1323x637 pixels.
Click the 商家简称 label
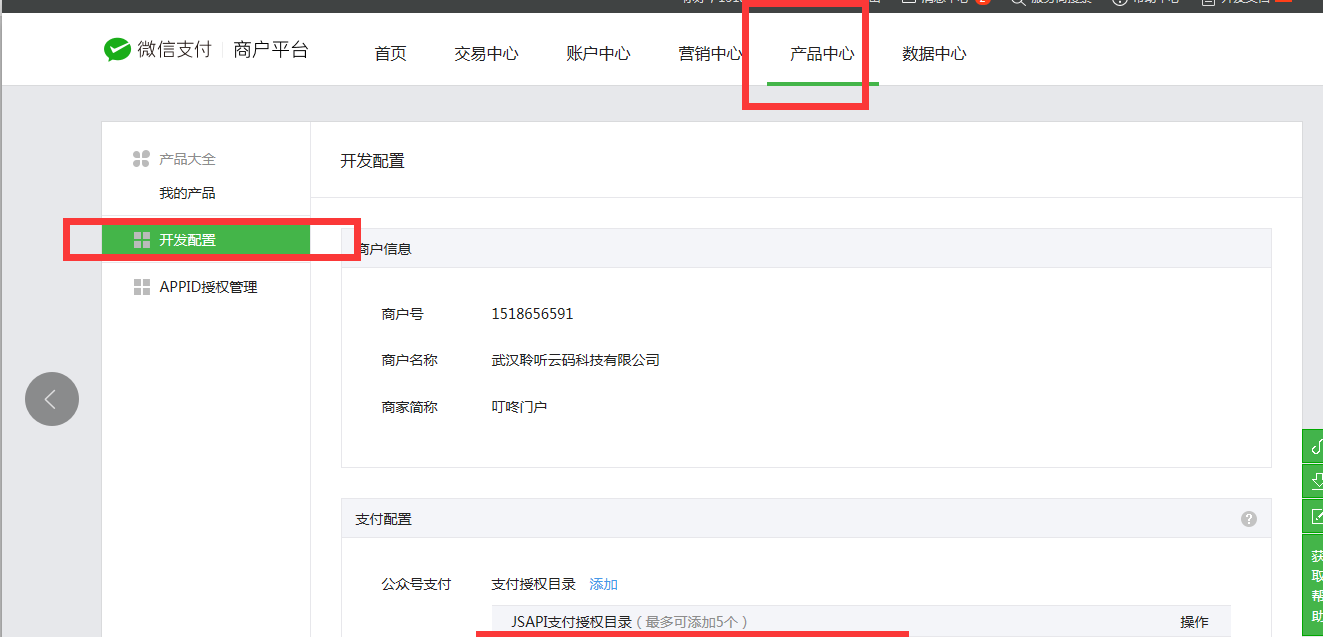409,407
